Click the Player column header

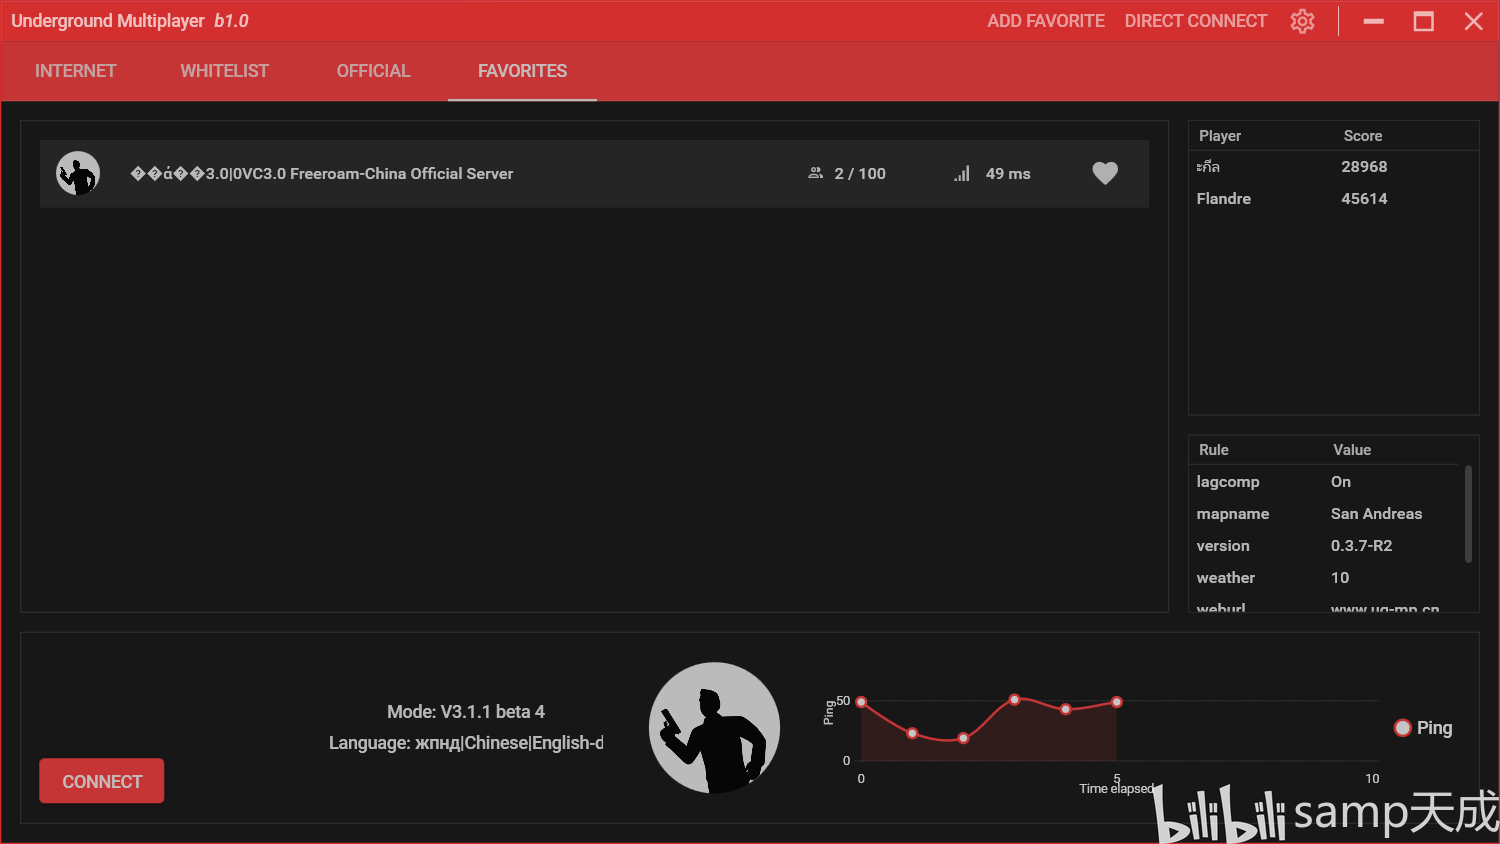click(x=1220, y=136)
